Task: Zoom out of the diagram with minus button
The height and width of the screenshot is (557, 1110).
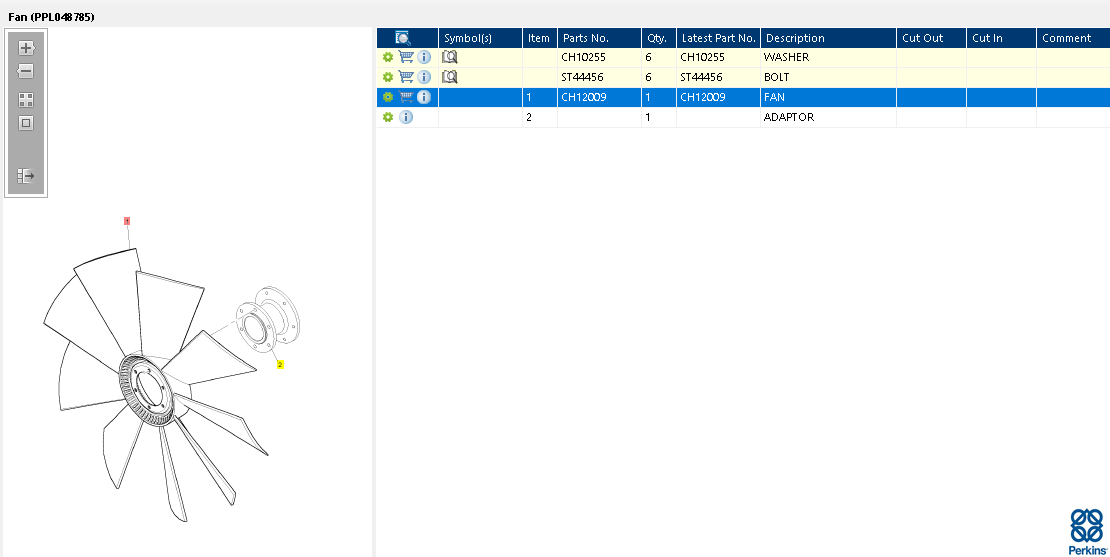Action: pos(26,71)
